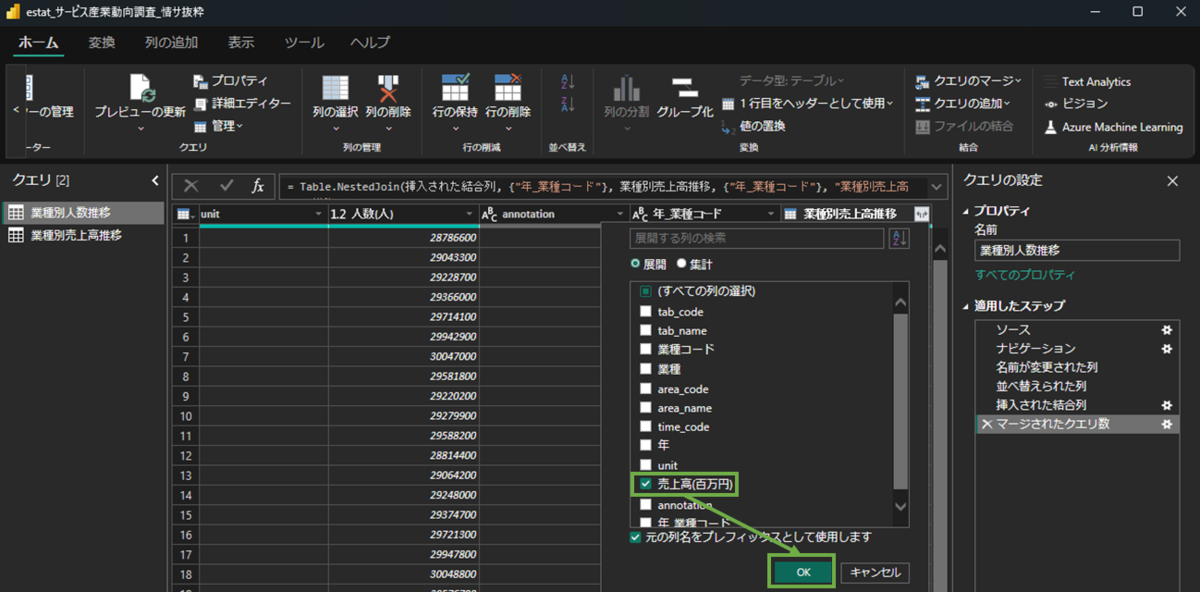
Task: Sort descending with the Z-A icon
Action: (x=568, y=104)
